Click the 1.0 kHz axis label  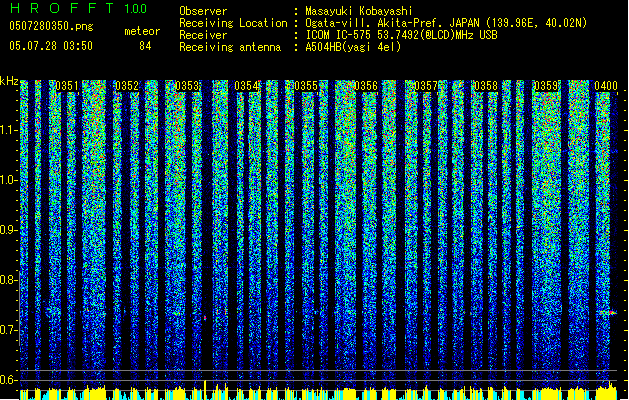(9, 180)
